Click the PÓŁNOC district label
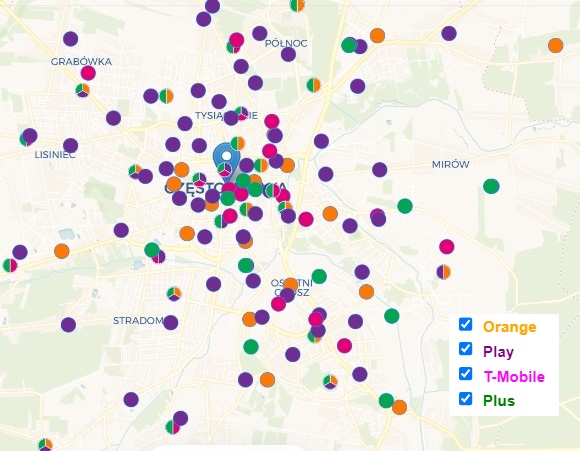The width and height of the screenshot is (580, 451). pos(286,43)
